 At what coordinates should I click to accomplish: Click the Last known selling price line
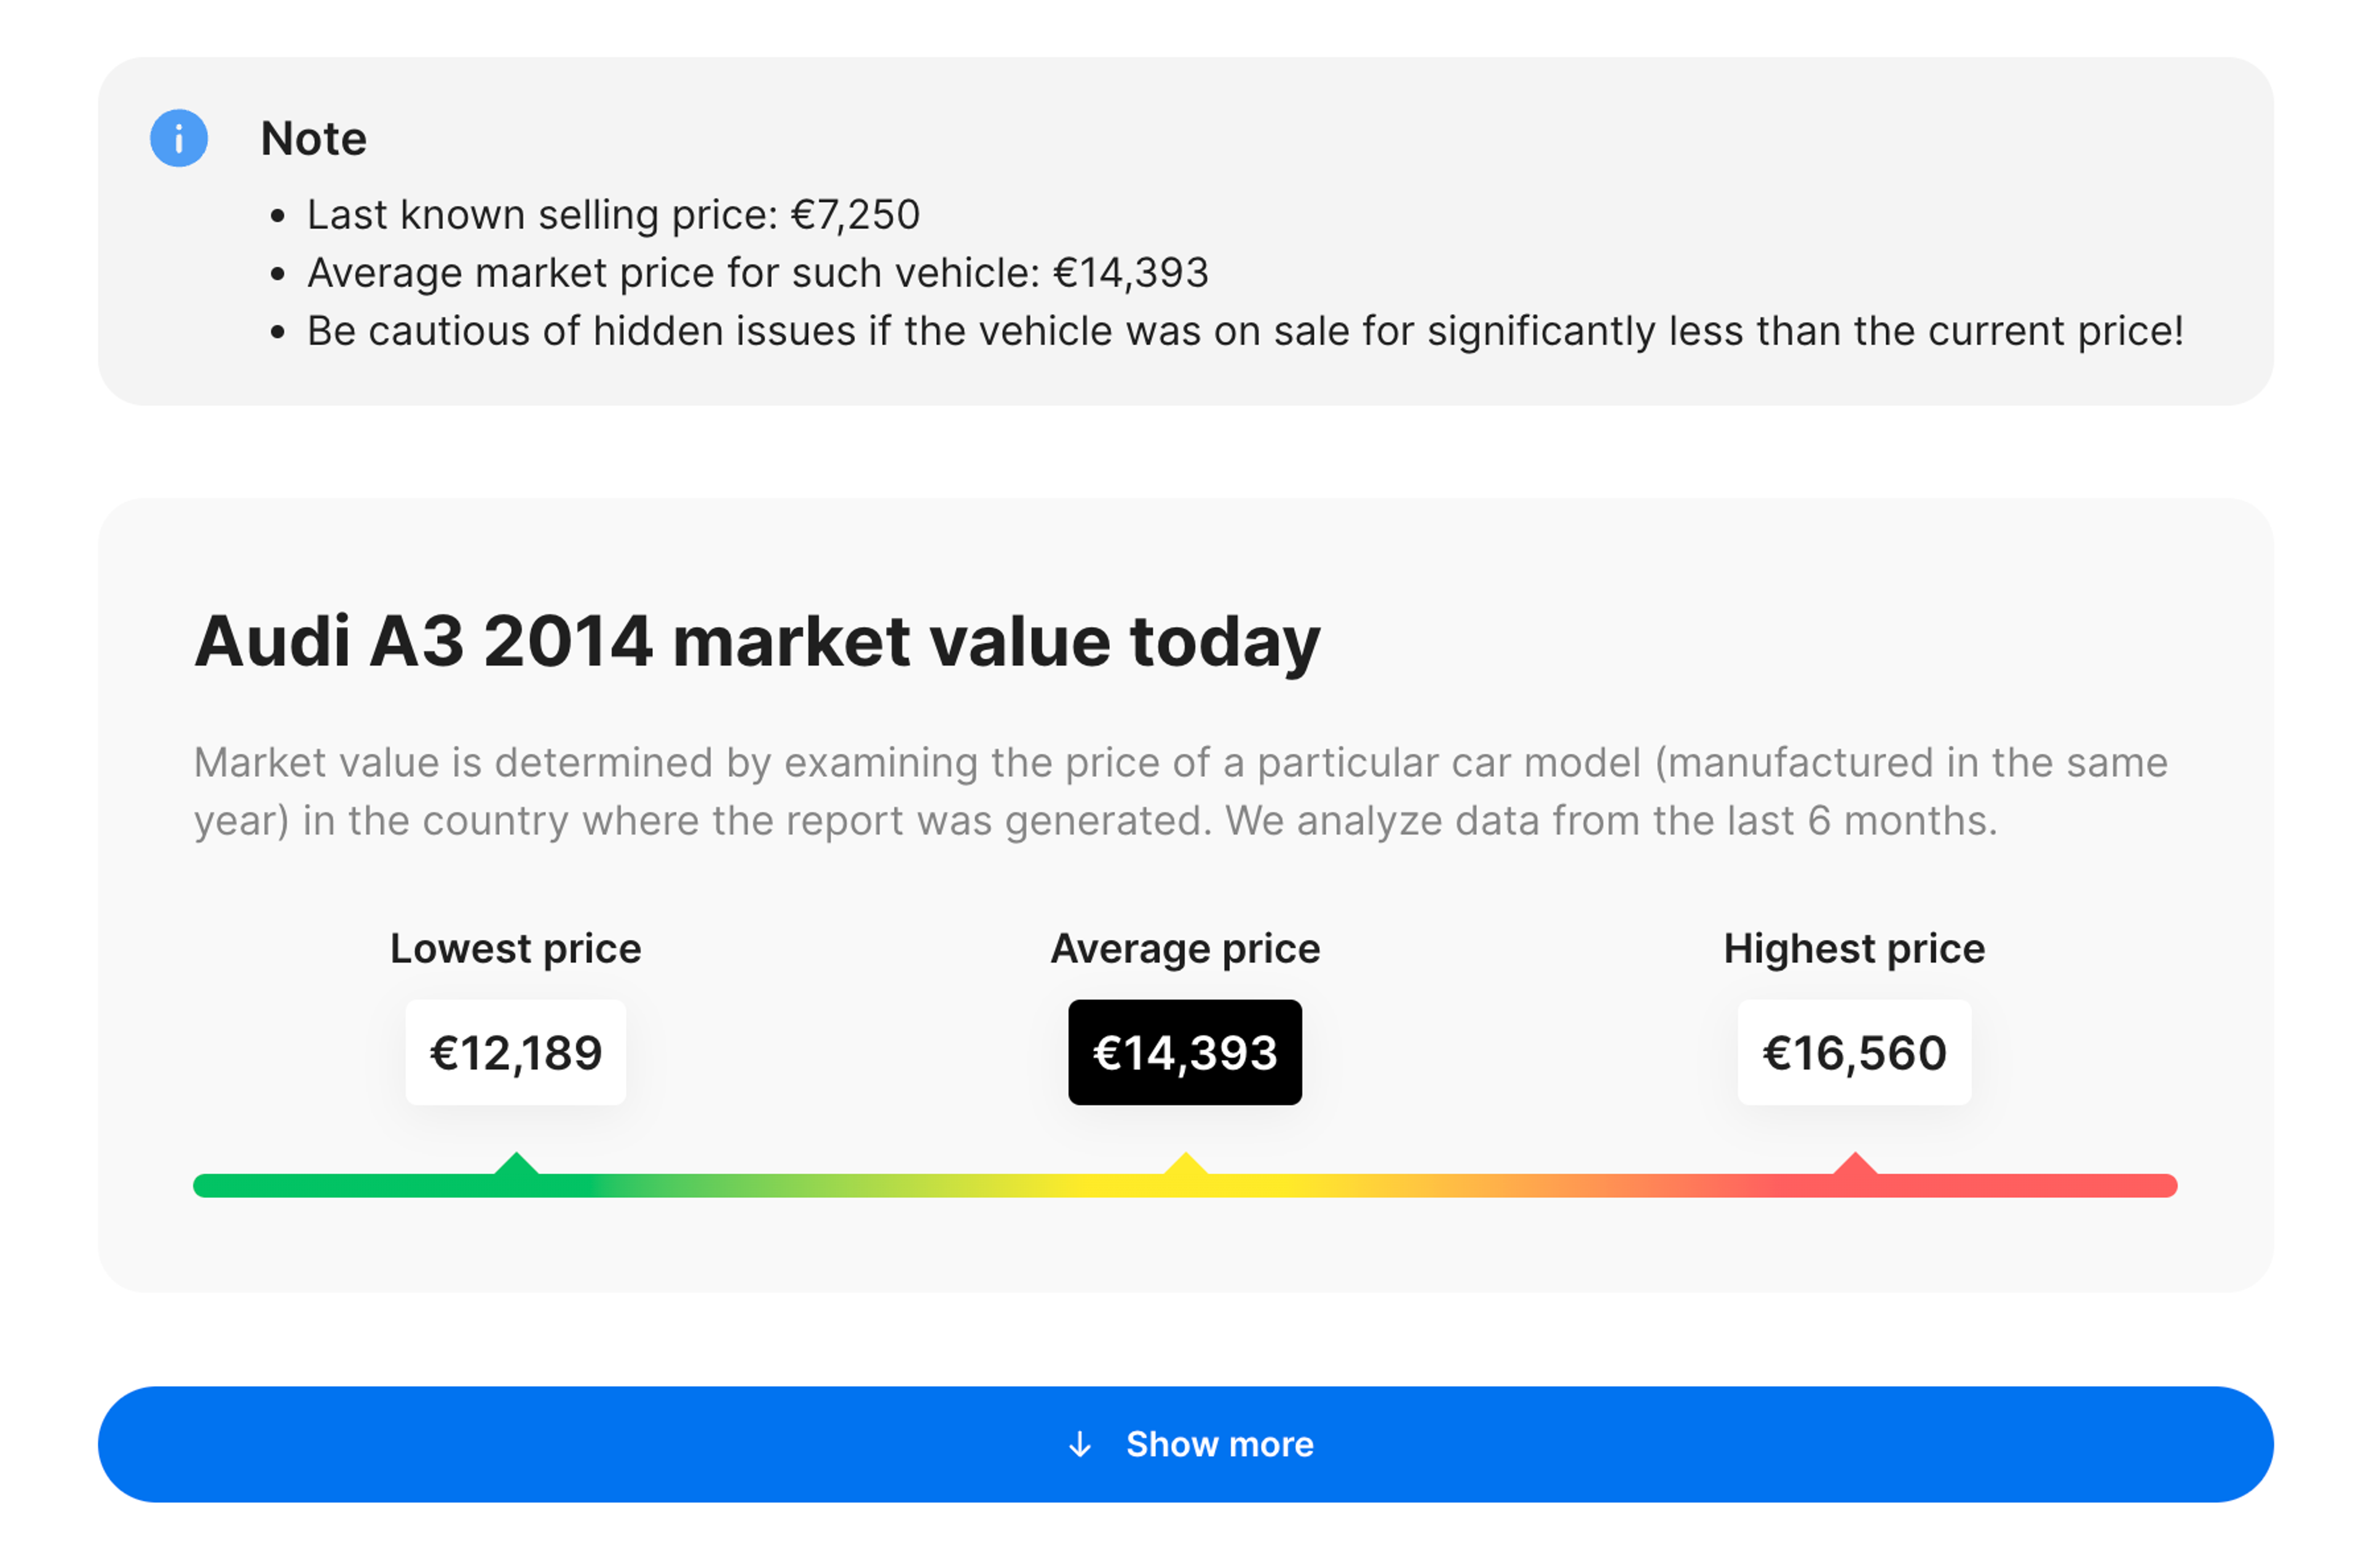click(x=612, y=215)
